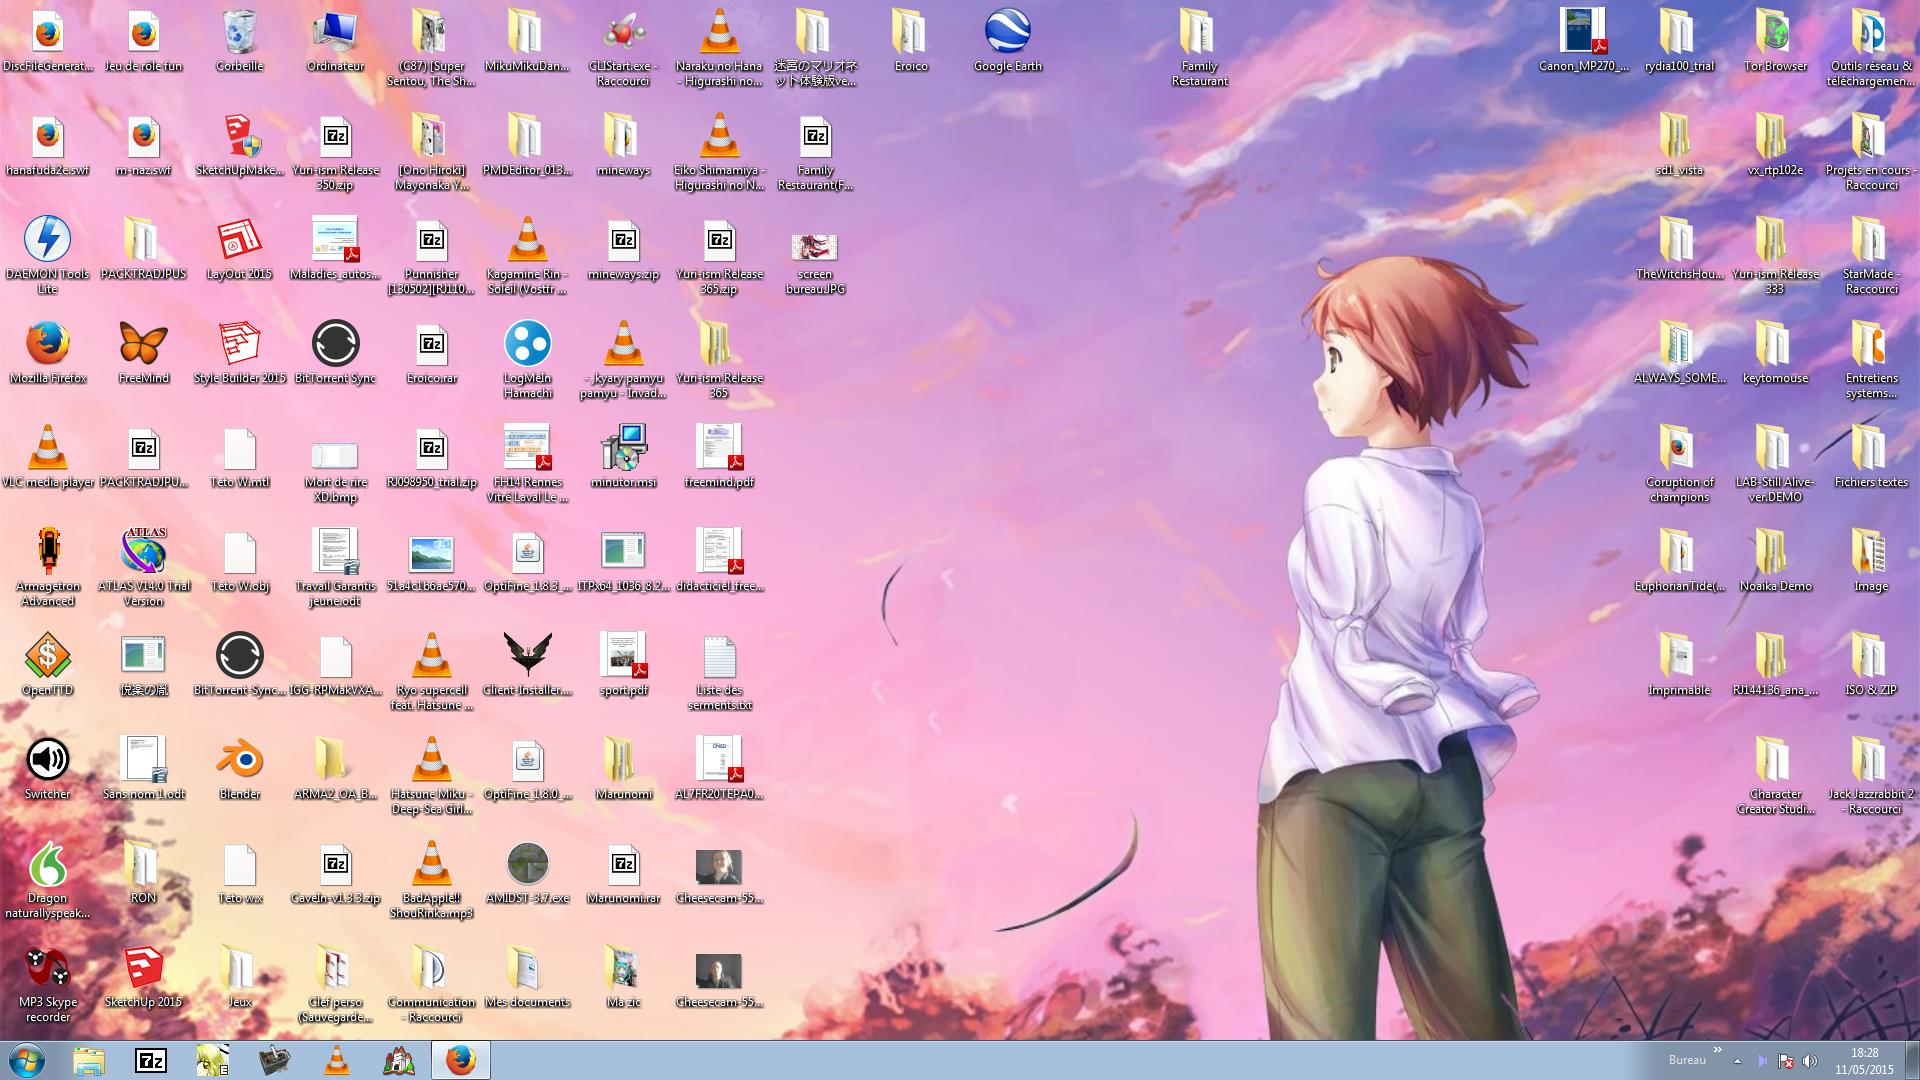Open SketchUpMake installer icon

tap(239, 144)
